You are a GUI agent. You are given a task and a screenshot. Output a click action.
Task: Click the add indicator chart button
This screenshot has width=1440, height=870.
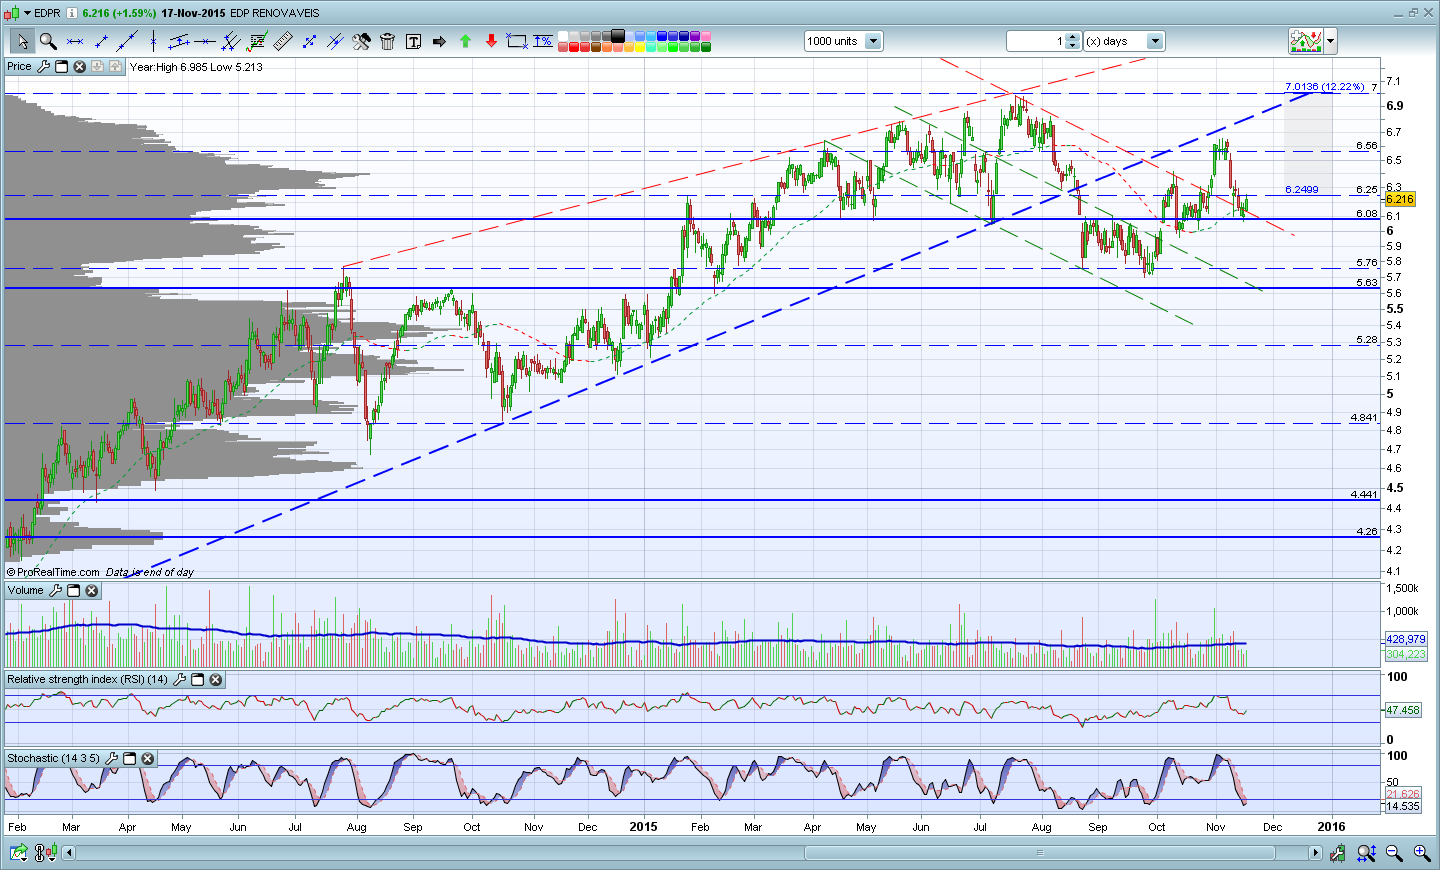(x=1306, y=41)
